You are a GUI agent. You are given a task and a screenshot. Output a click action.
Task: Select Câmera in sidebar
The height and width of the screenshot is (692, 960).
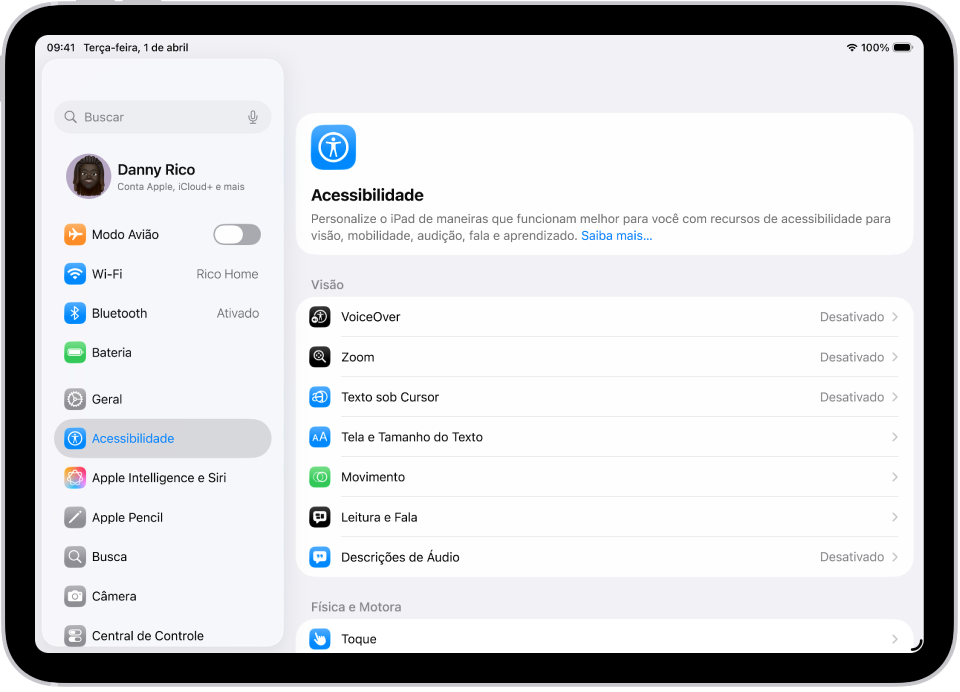pyautogui.click(x=162, y=596)
